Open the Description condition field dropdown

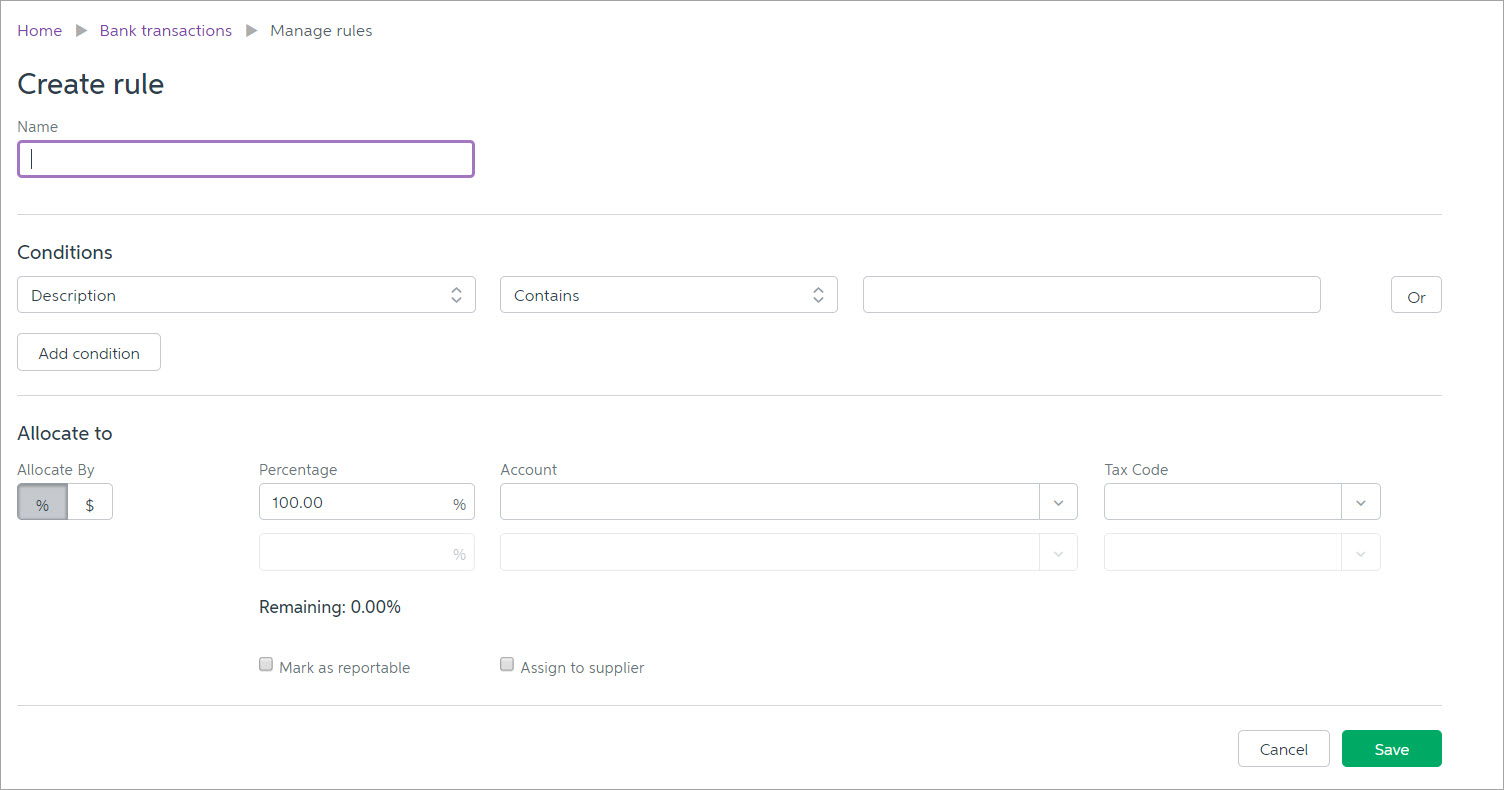246,295
